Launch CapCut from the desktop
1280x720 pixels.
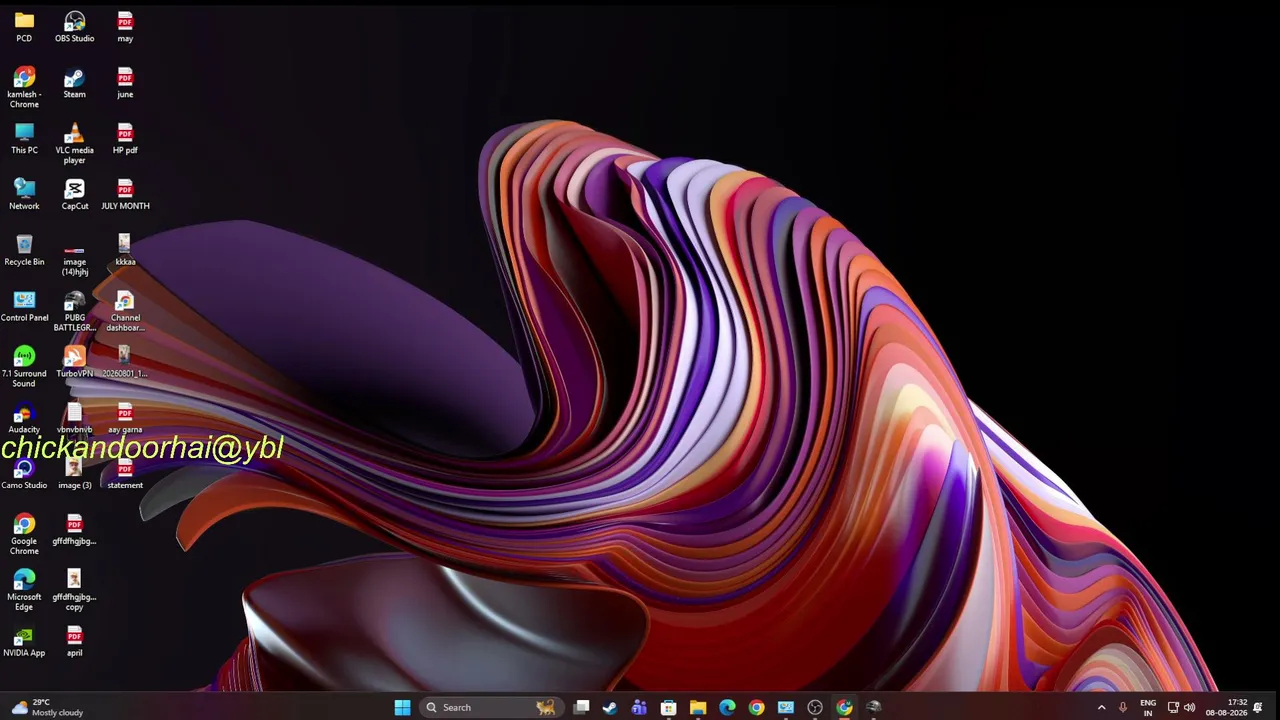tap(74, 195)
